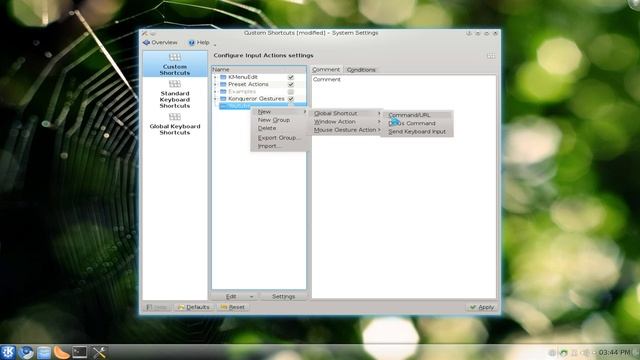
Task: Open the System Settings tools icon in the panel
Action: click(98, 352)
